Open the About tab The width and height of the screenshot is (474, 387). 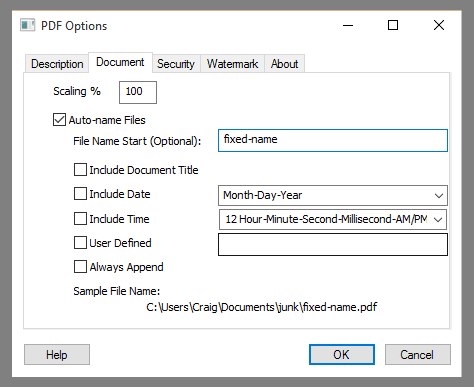pos(284,64)
